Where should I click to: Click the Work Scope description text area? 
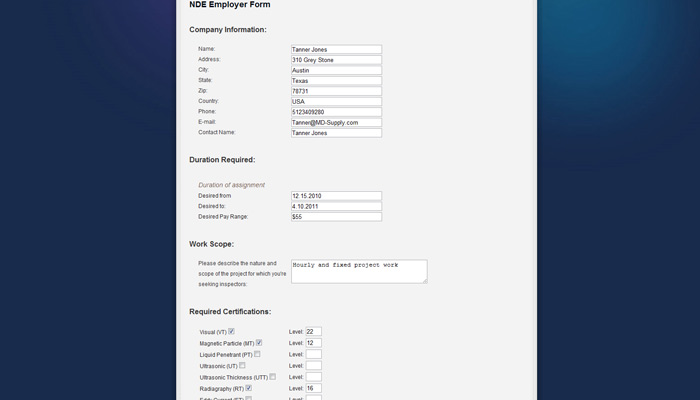pyautogui.click(x=359, y=271)
